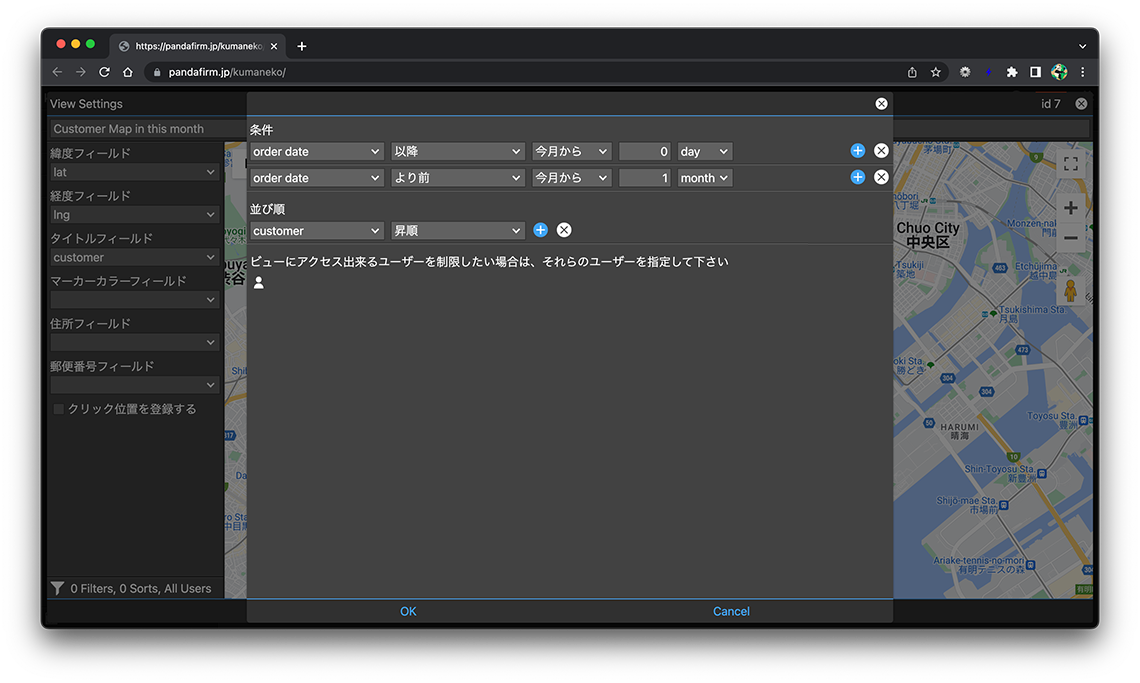Remove the 以降 order date condition row
1140x683 pixels.
(881, 151)
